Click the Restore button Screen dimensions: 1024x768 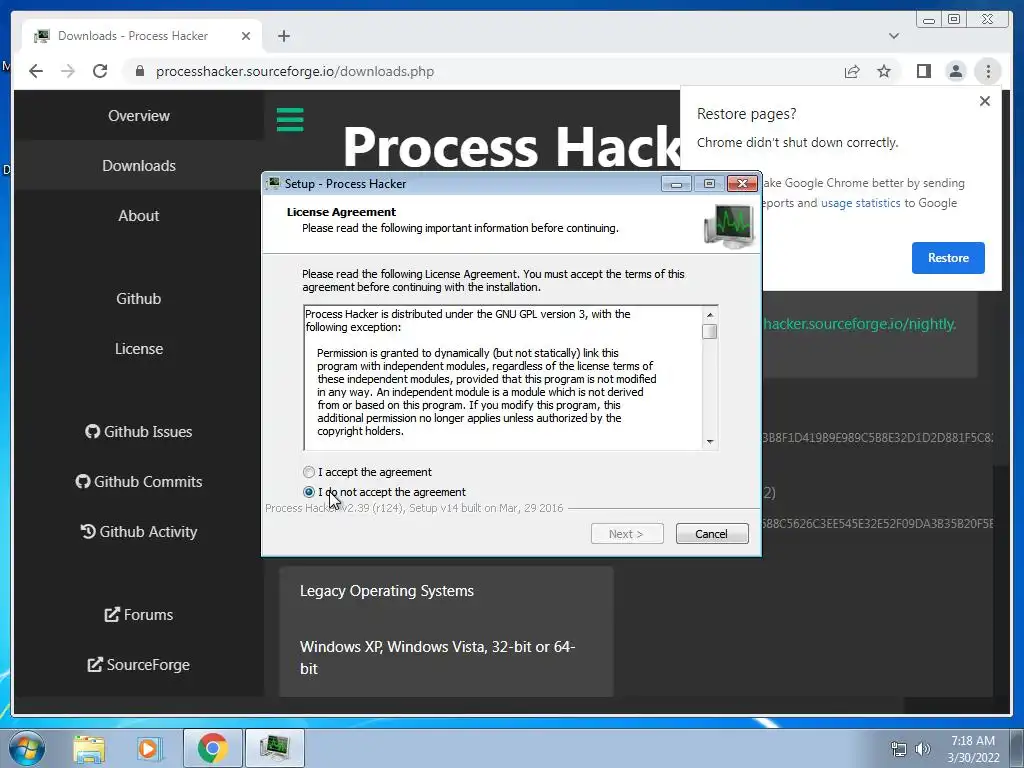948,258
